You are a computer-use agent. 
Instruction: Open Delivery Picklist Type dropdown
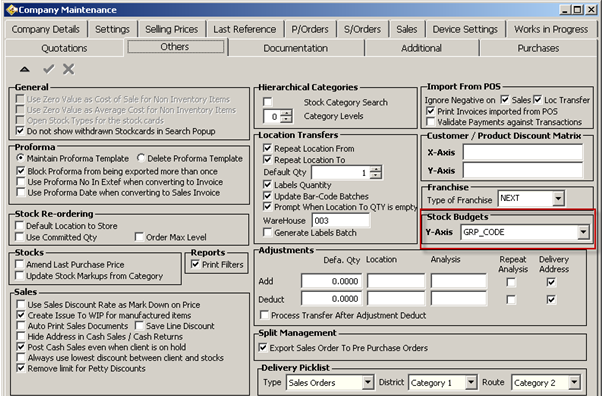(367, 382)
